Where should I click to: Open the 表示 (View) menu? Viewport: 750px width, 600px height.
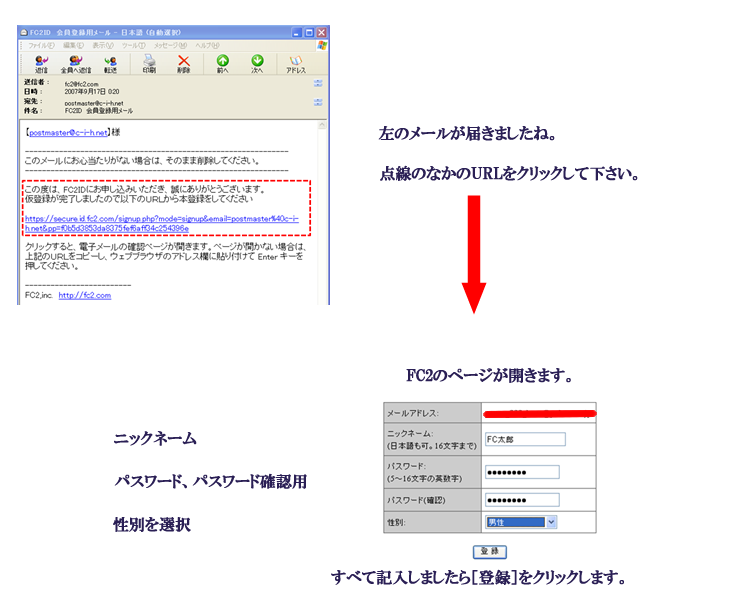coord(103,45)
